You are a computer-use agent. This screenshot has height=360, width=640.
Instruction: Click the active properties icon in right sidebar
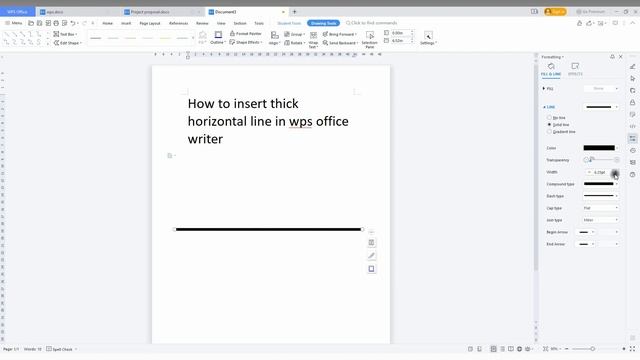pyautogui.click(x=633, y=139)
